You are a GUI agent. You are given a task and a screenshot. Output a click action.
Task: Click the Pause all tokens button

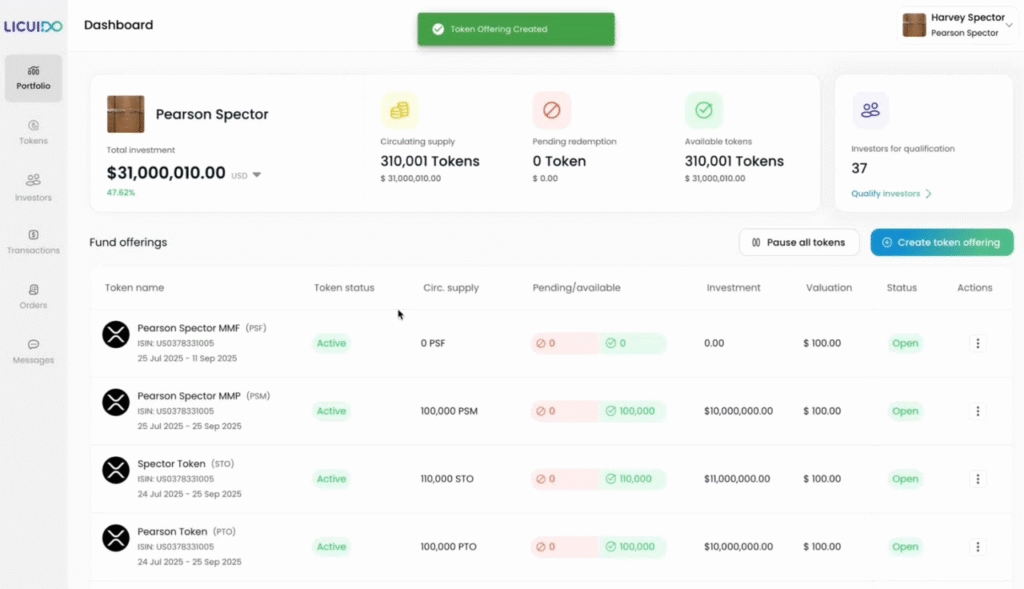(798, 242)
